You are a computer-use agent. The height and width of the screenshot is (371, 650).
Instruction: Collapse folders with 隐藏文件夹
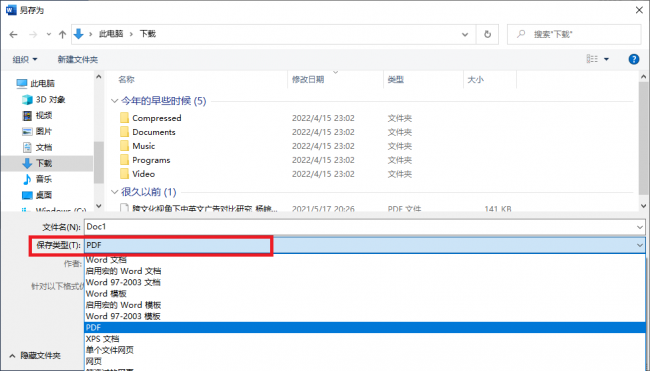coord(35,356)
